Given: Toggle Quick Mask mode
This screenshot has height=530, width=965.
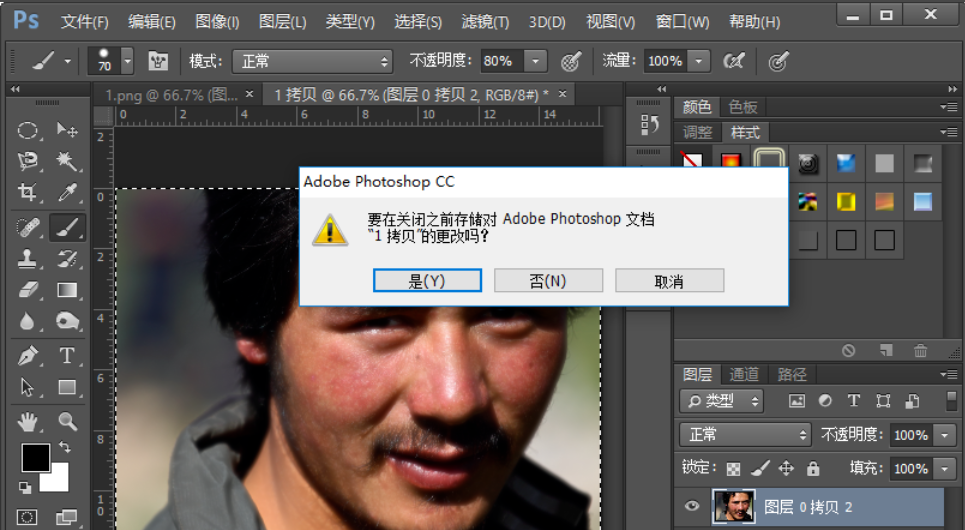Looking at the screenshot, I should (26, 517).
